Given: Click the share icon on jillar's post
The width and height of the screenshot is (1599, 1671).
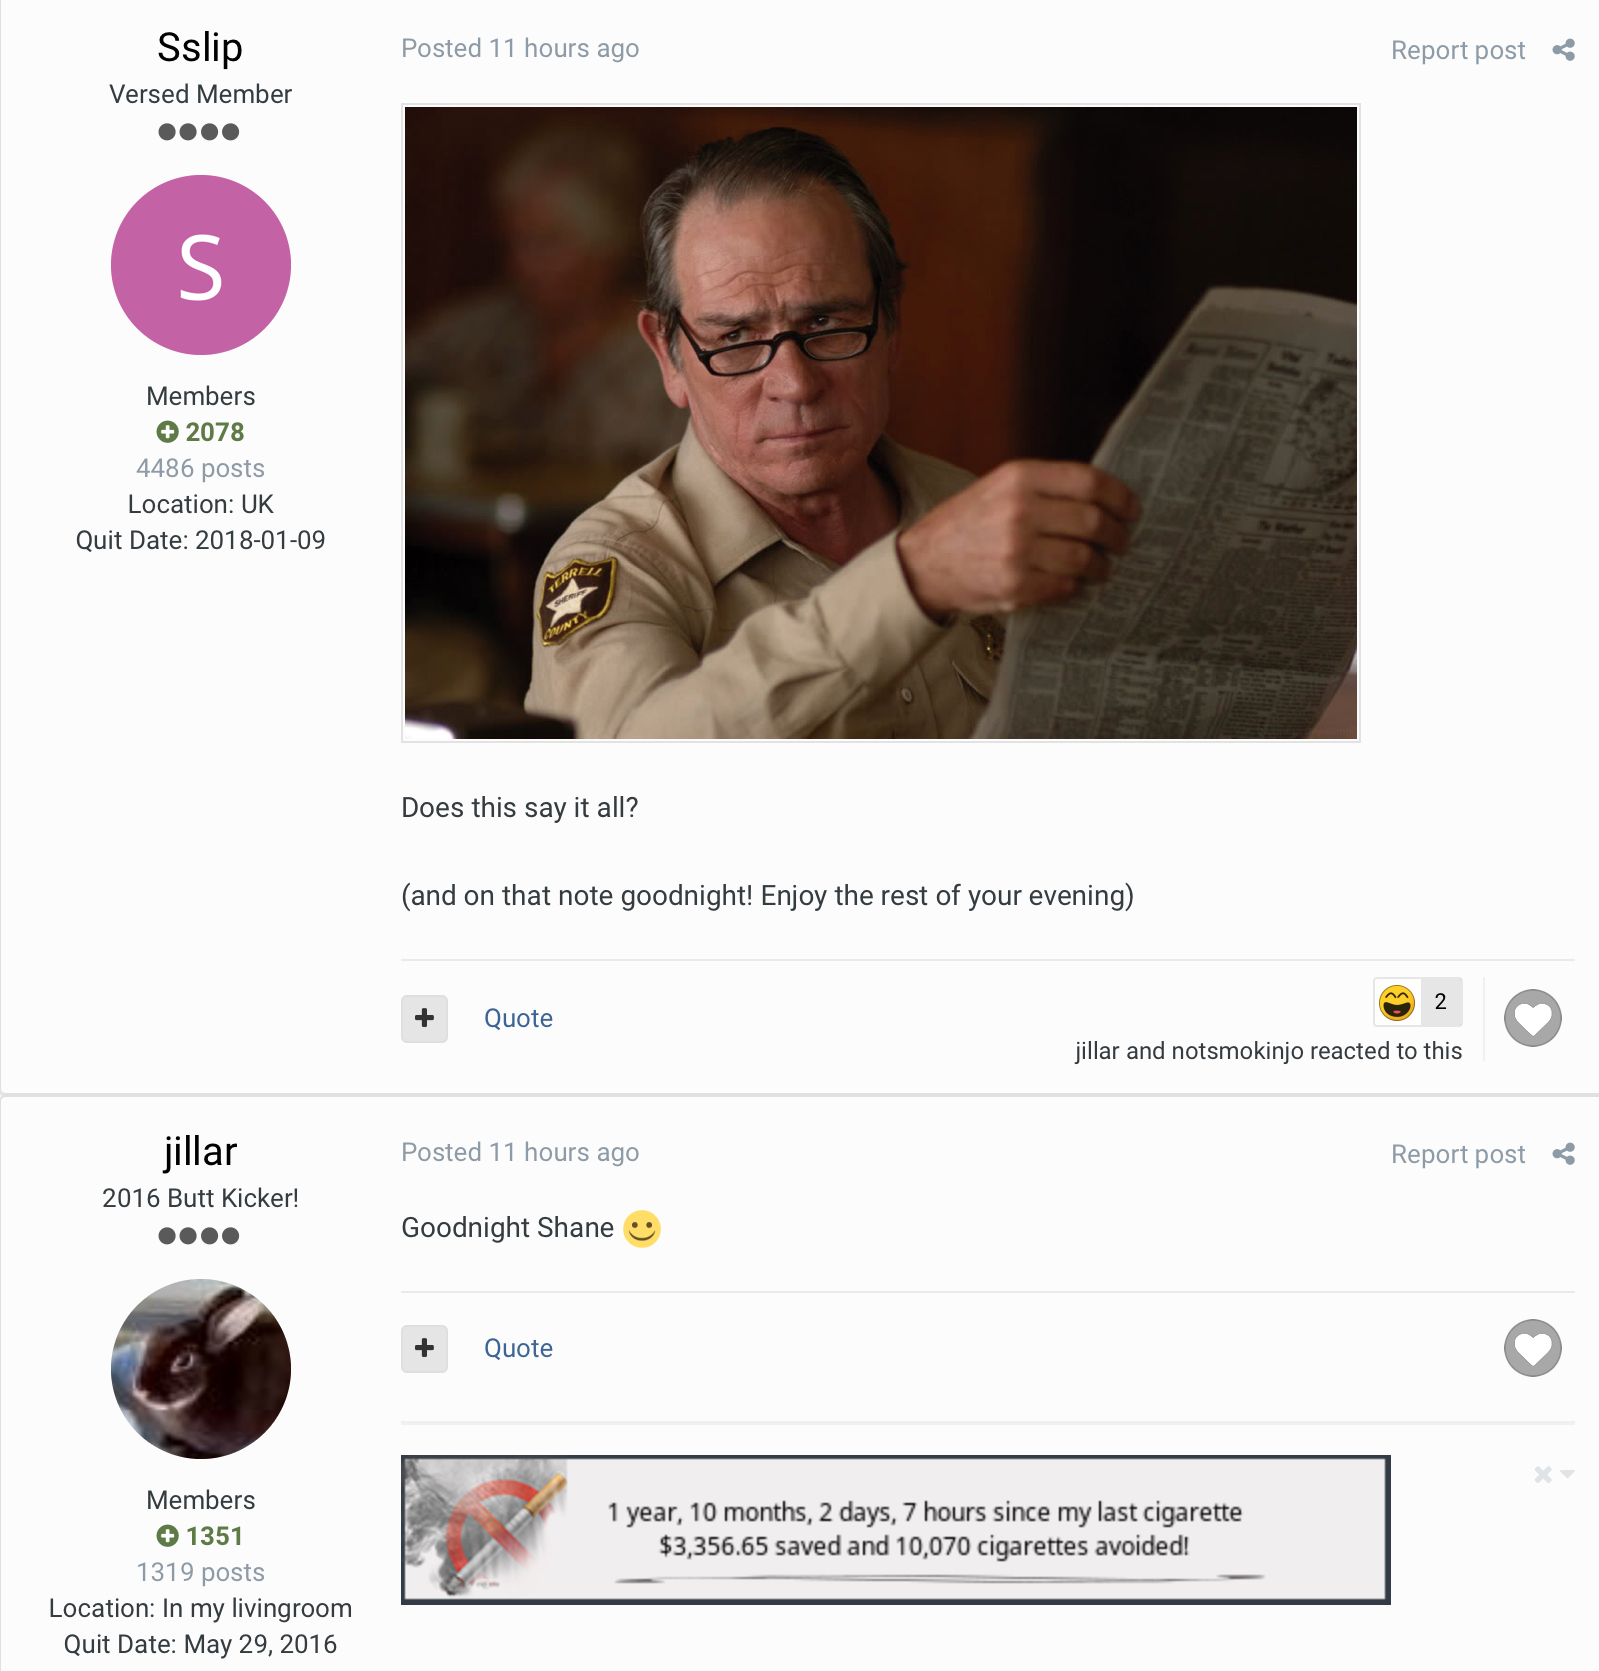Looking at the screenshot, I should tap(1563, 1154).
